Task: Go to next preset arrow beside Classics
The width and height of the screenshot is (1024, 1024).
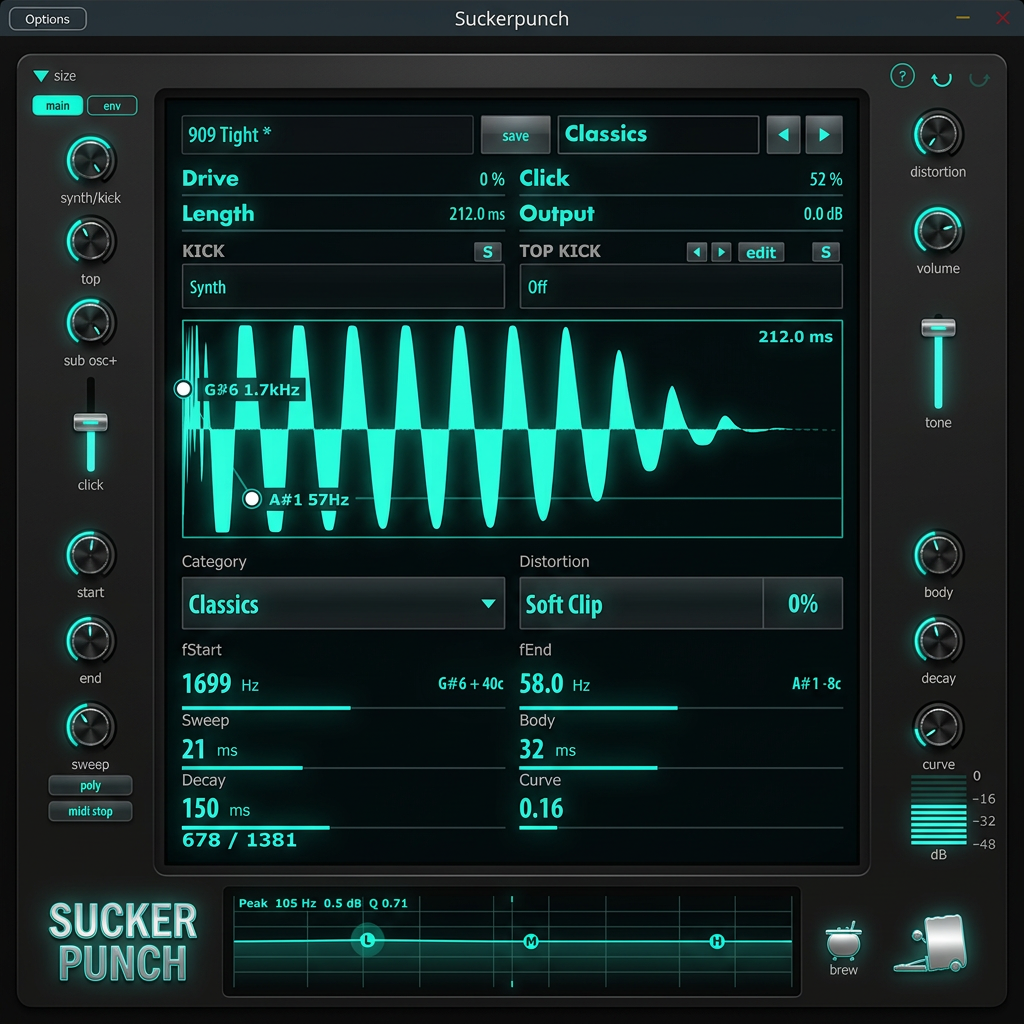Action: (x=824, y=135)
